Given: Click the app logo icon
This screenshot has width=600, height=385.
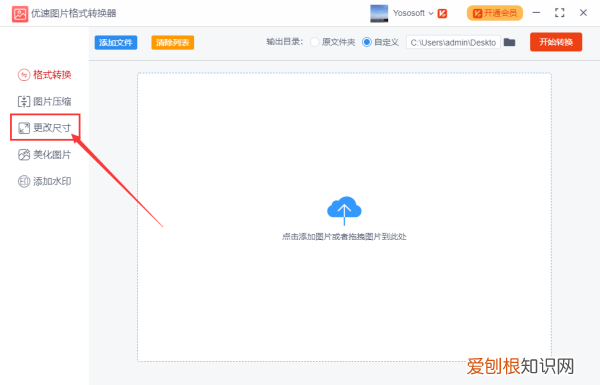Looking at the screenshot, I should point(20,14).
